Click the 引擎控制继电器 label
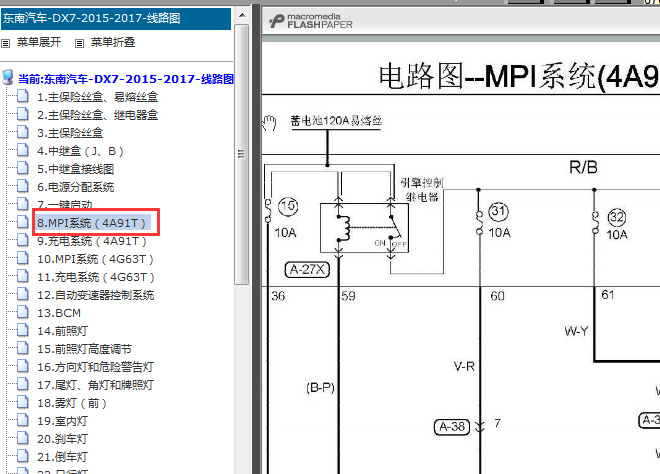This screenshot has height=474, width=660. tap(422, 189)
